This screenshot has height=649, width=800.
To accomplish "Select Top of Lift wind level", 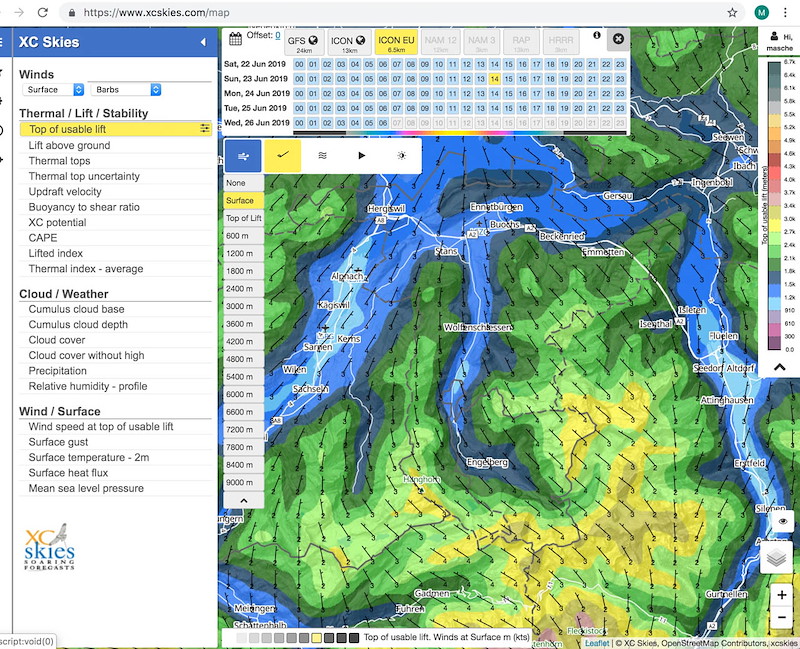I will [243, 218].
